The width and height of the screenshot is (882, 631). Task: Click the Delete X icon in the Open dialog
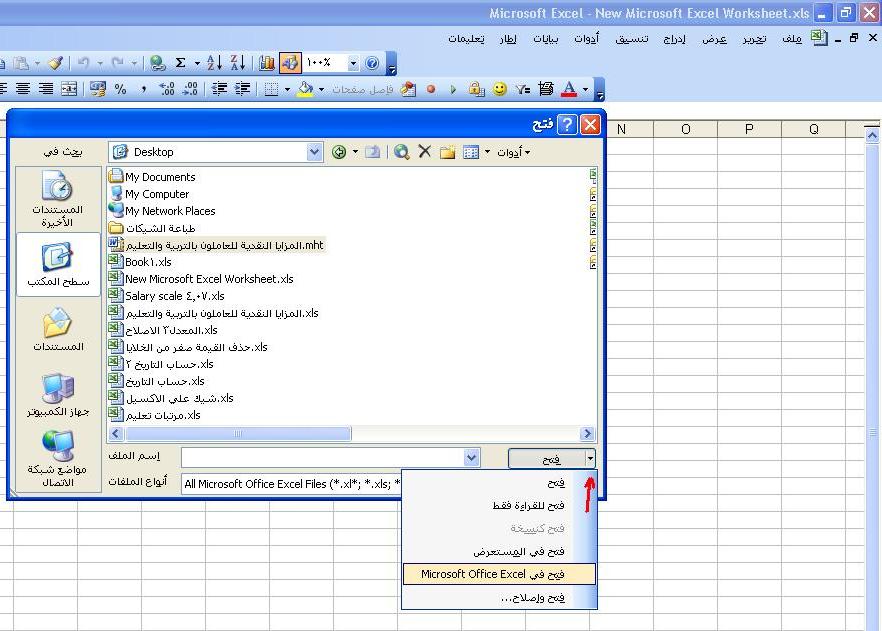click(425, 151)
